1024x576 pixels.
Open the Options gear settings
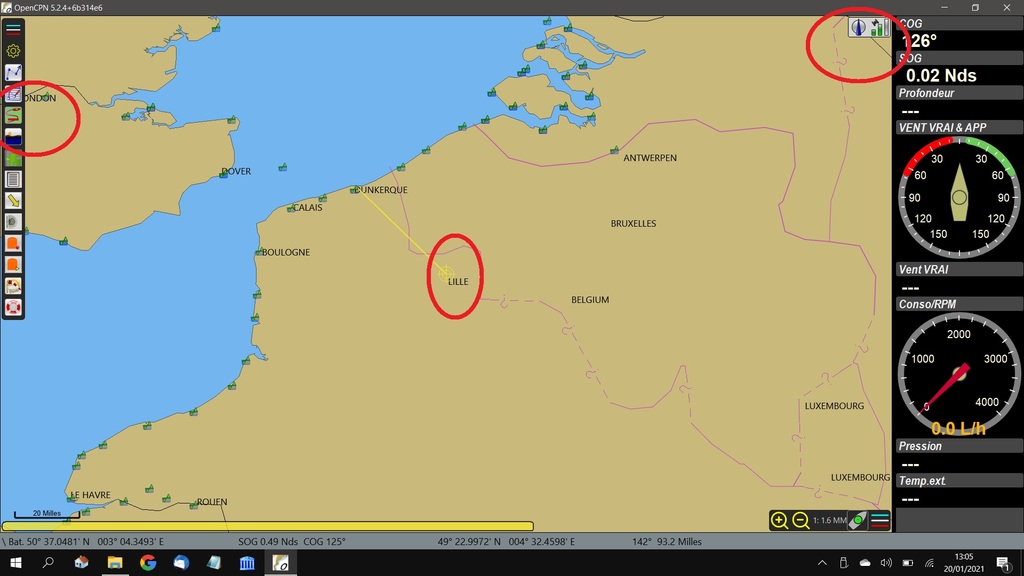13,51
